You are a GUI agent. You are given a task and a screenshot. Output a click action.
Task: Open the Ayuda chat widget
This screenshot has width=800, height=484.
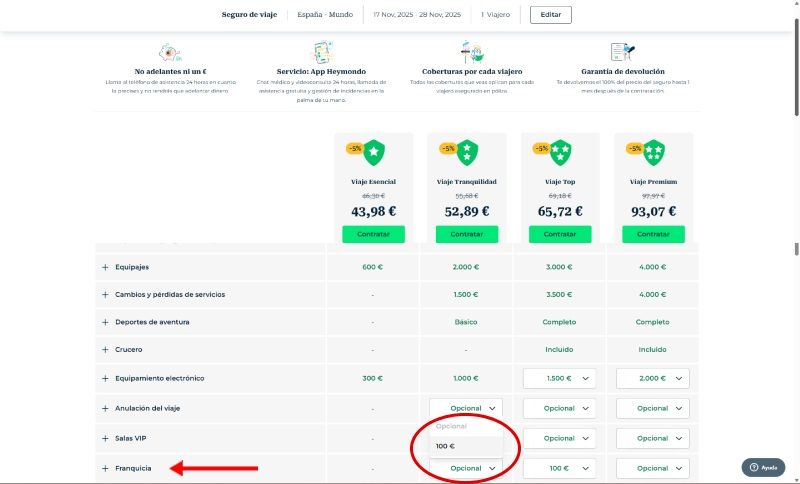coord(763,467)
